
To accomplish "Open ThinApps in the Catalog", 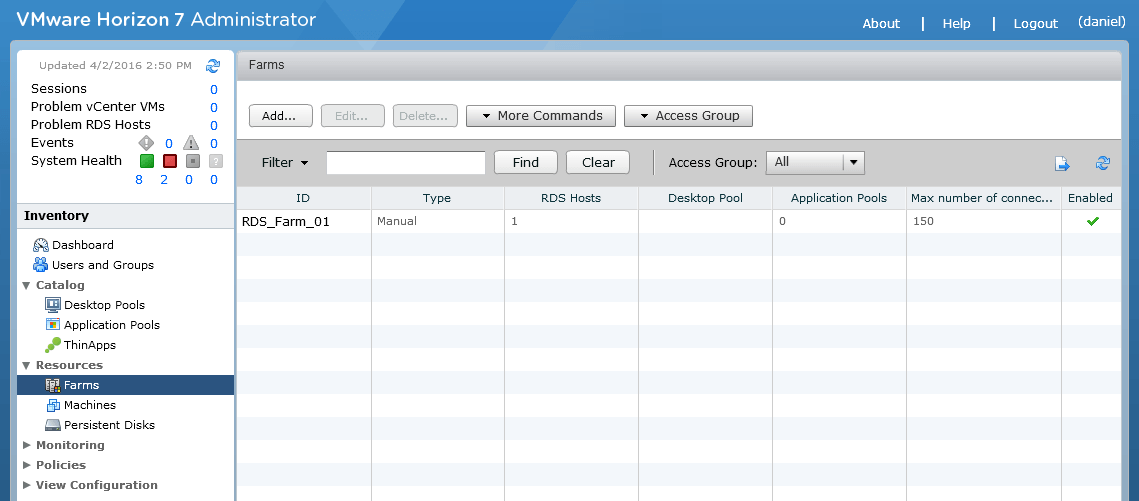I will coord(90,345).
